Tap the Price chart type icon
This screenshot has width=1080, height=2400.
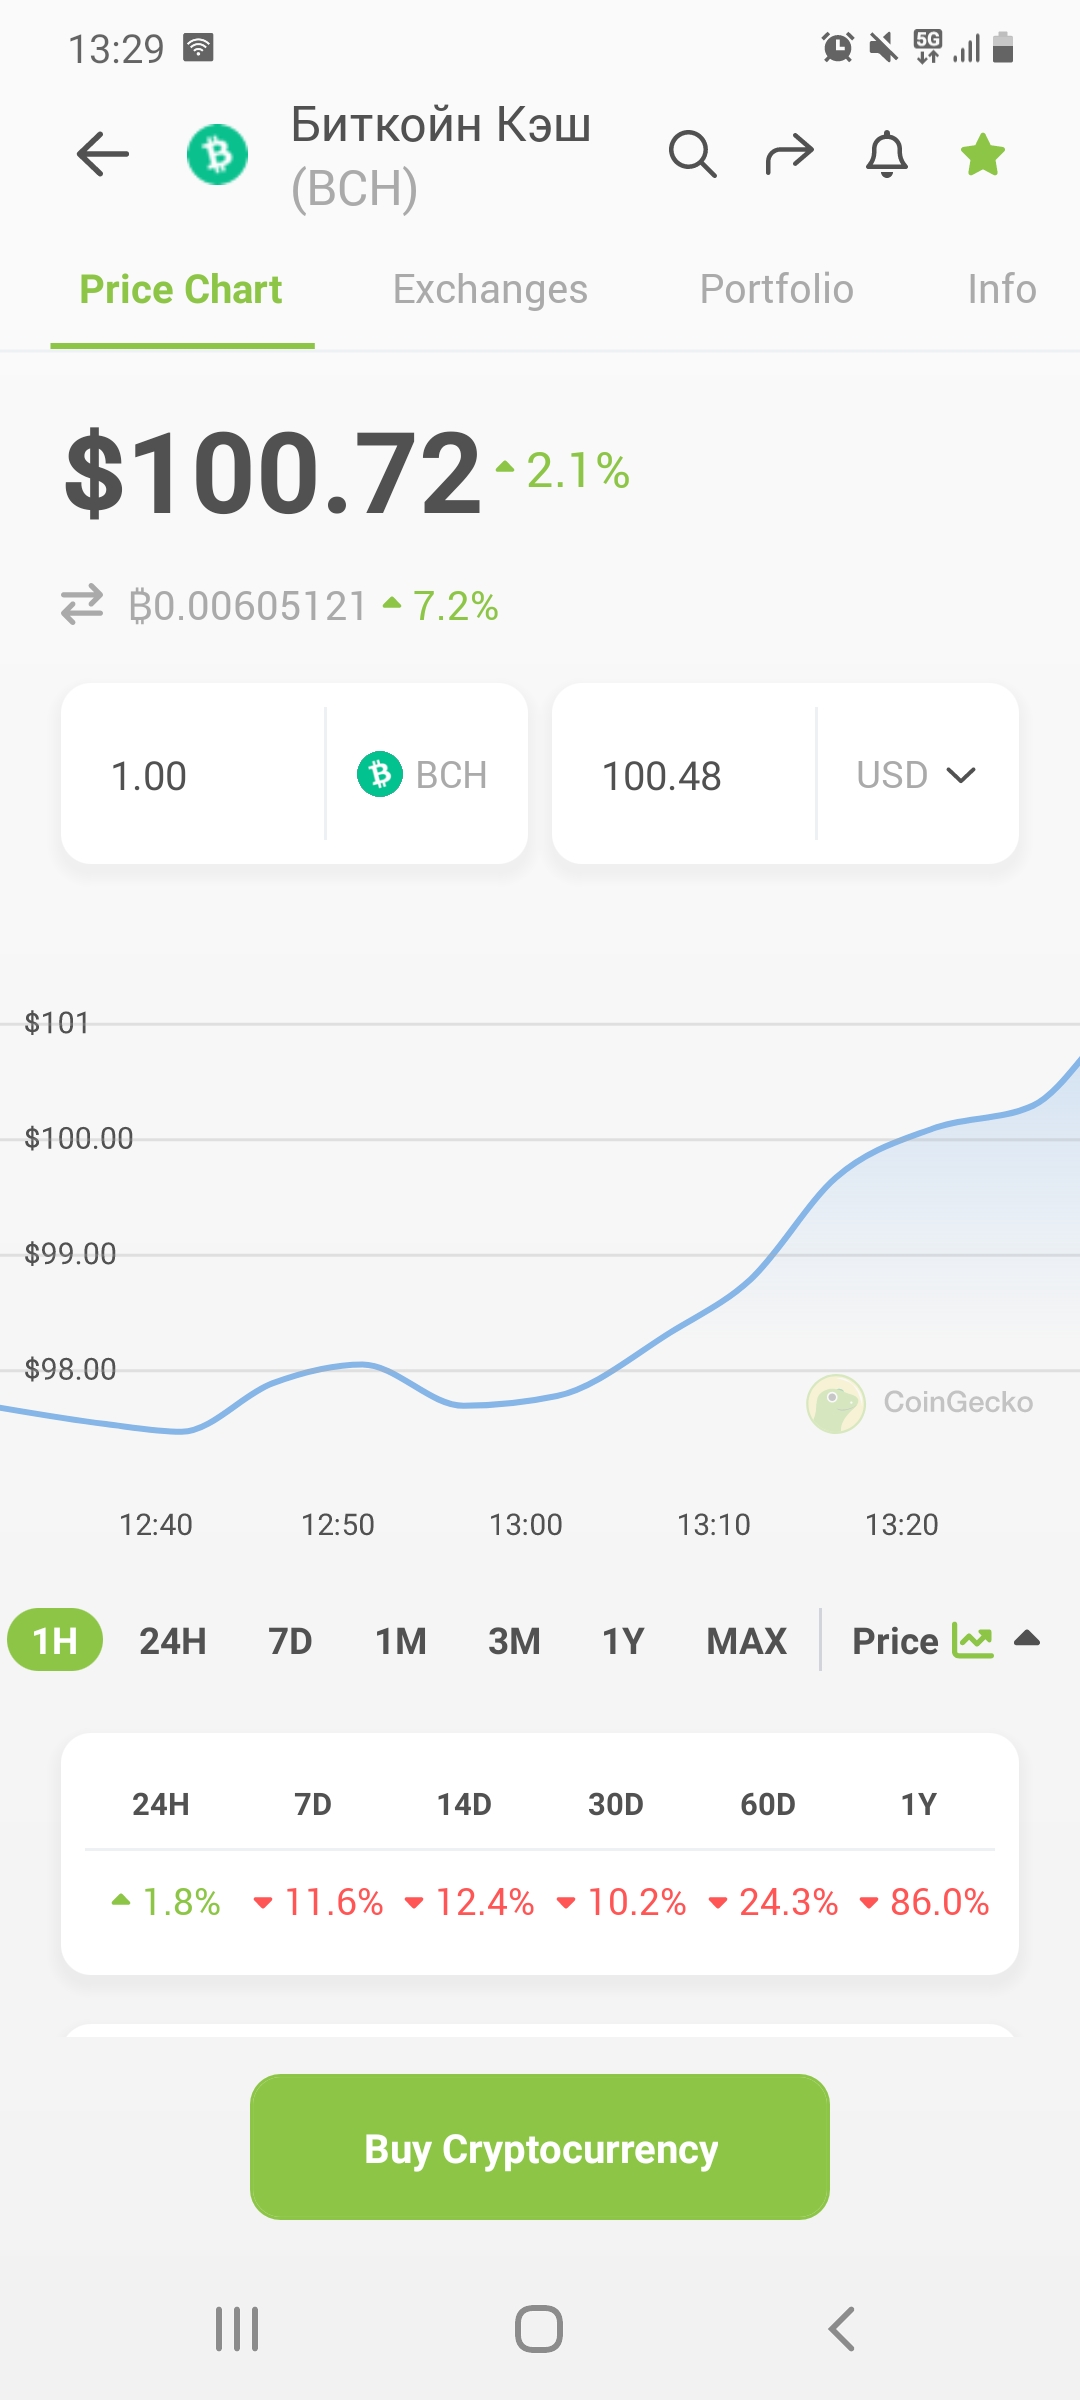click(972, 1641)
